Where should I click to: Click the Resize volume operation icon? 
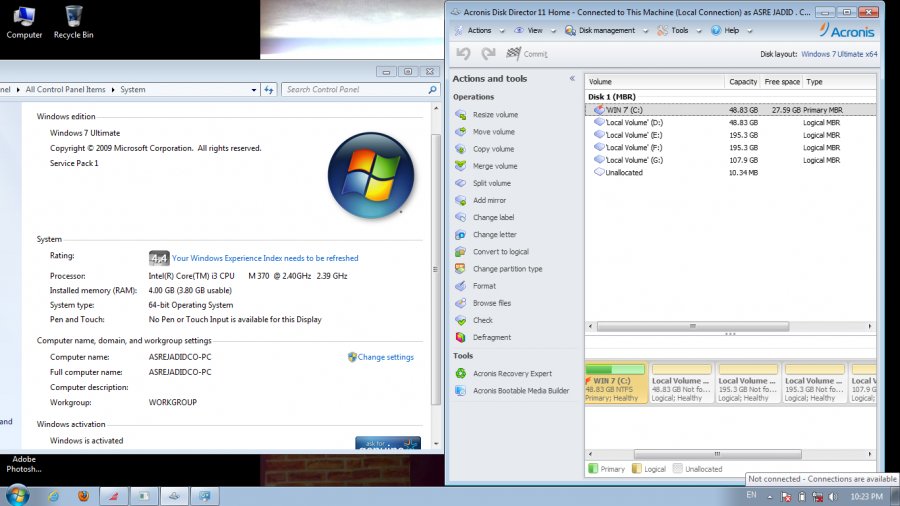coord(460,115)
